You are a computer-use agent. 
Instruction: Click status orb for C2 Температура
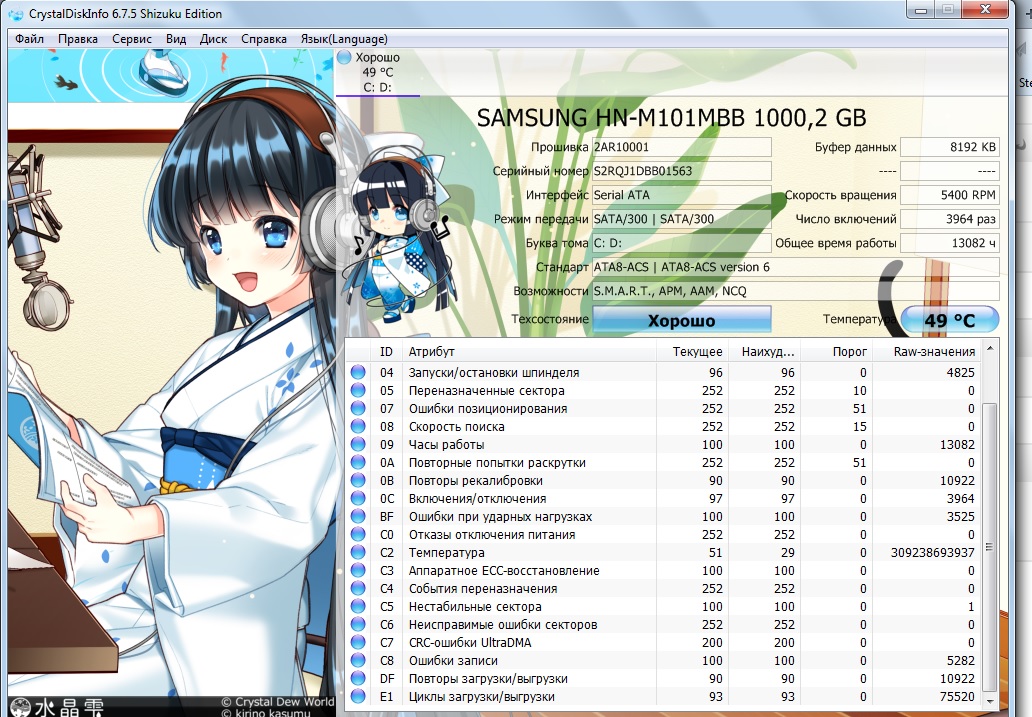pyautogui.click(x=358, y=552)
